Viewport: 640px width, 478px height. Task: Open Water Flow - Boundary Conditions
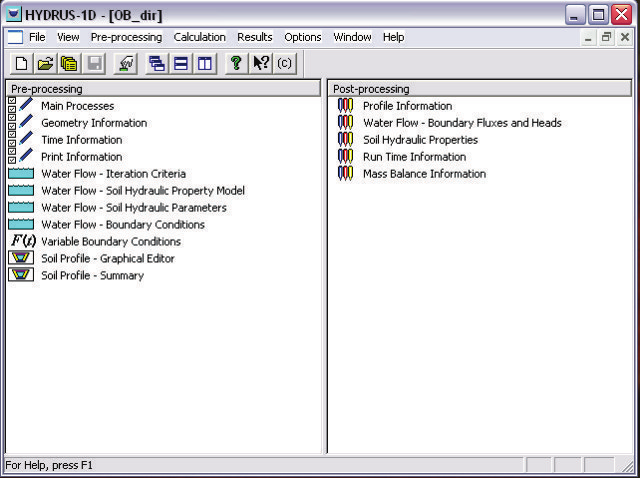(x=123, y=225)
